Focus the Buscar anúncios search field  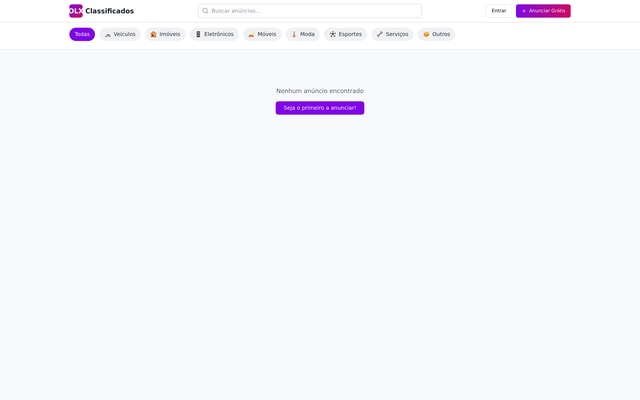tap(314, 11)
